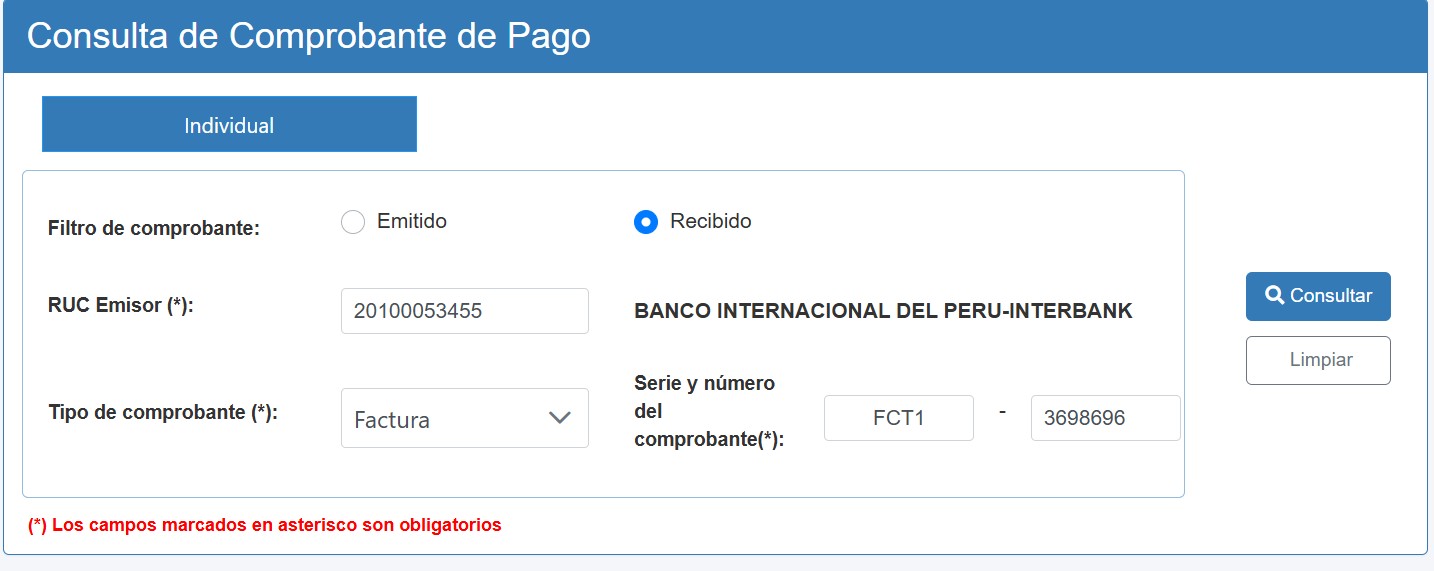The height and width of the screenshot is (571, 1434).
Task: Switch to the Individual tab
Action: pos(229,125)
